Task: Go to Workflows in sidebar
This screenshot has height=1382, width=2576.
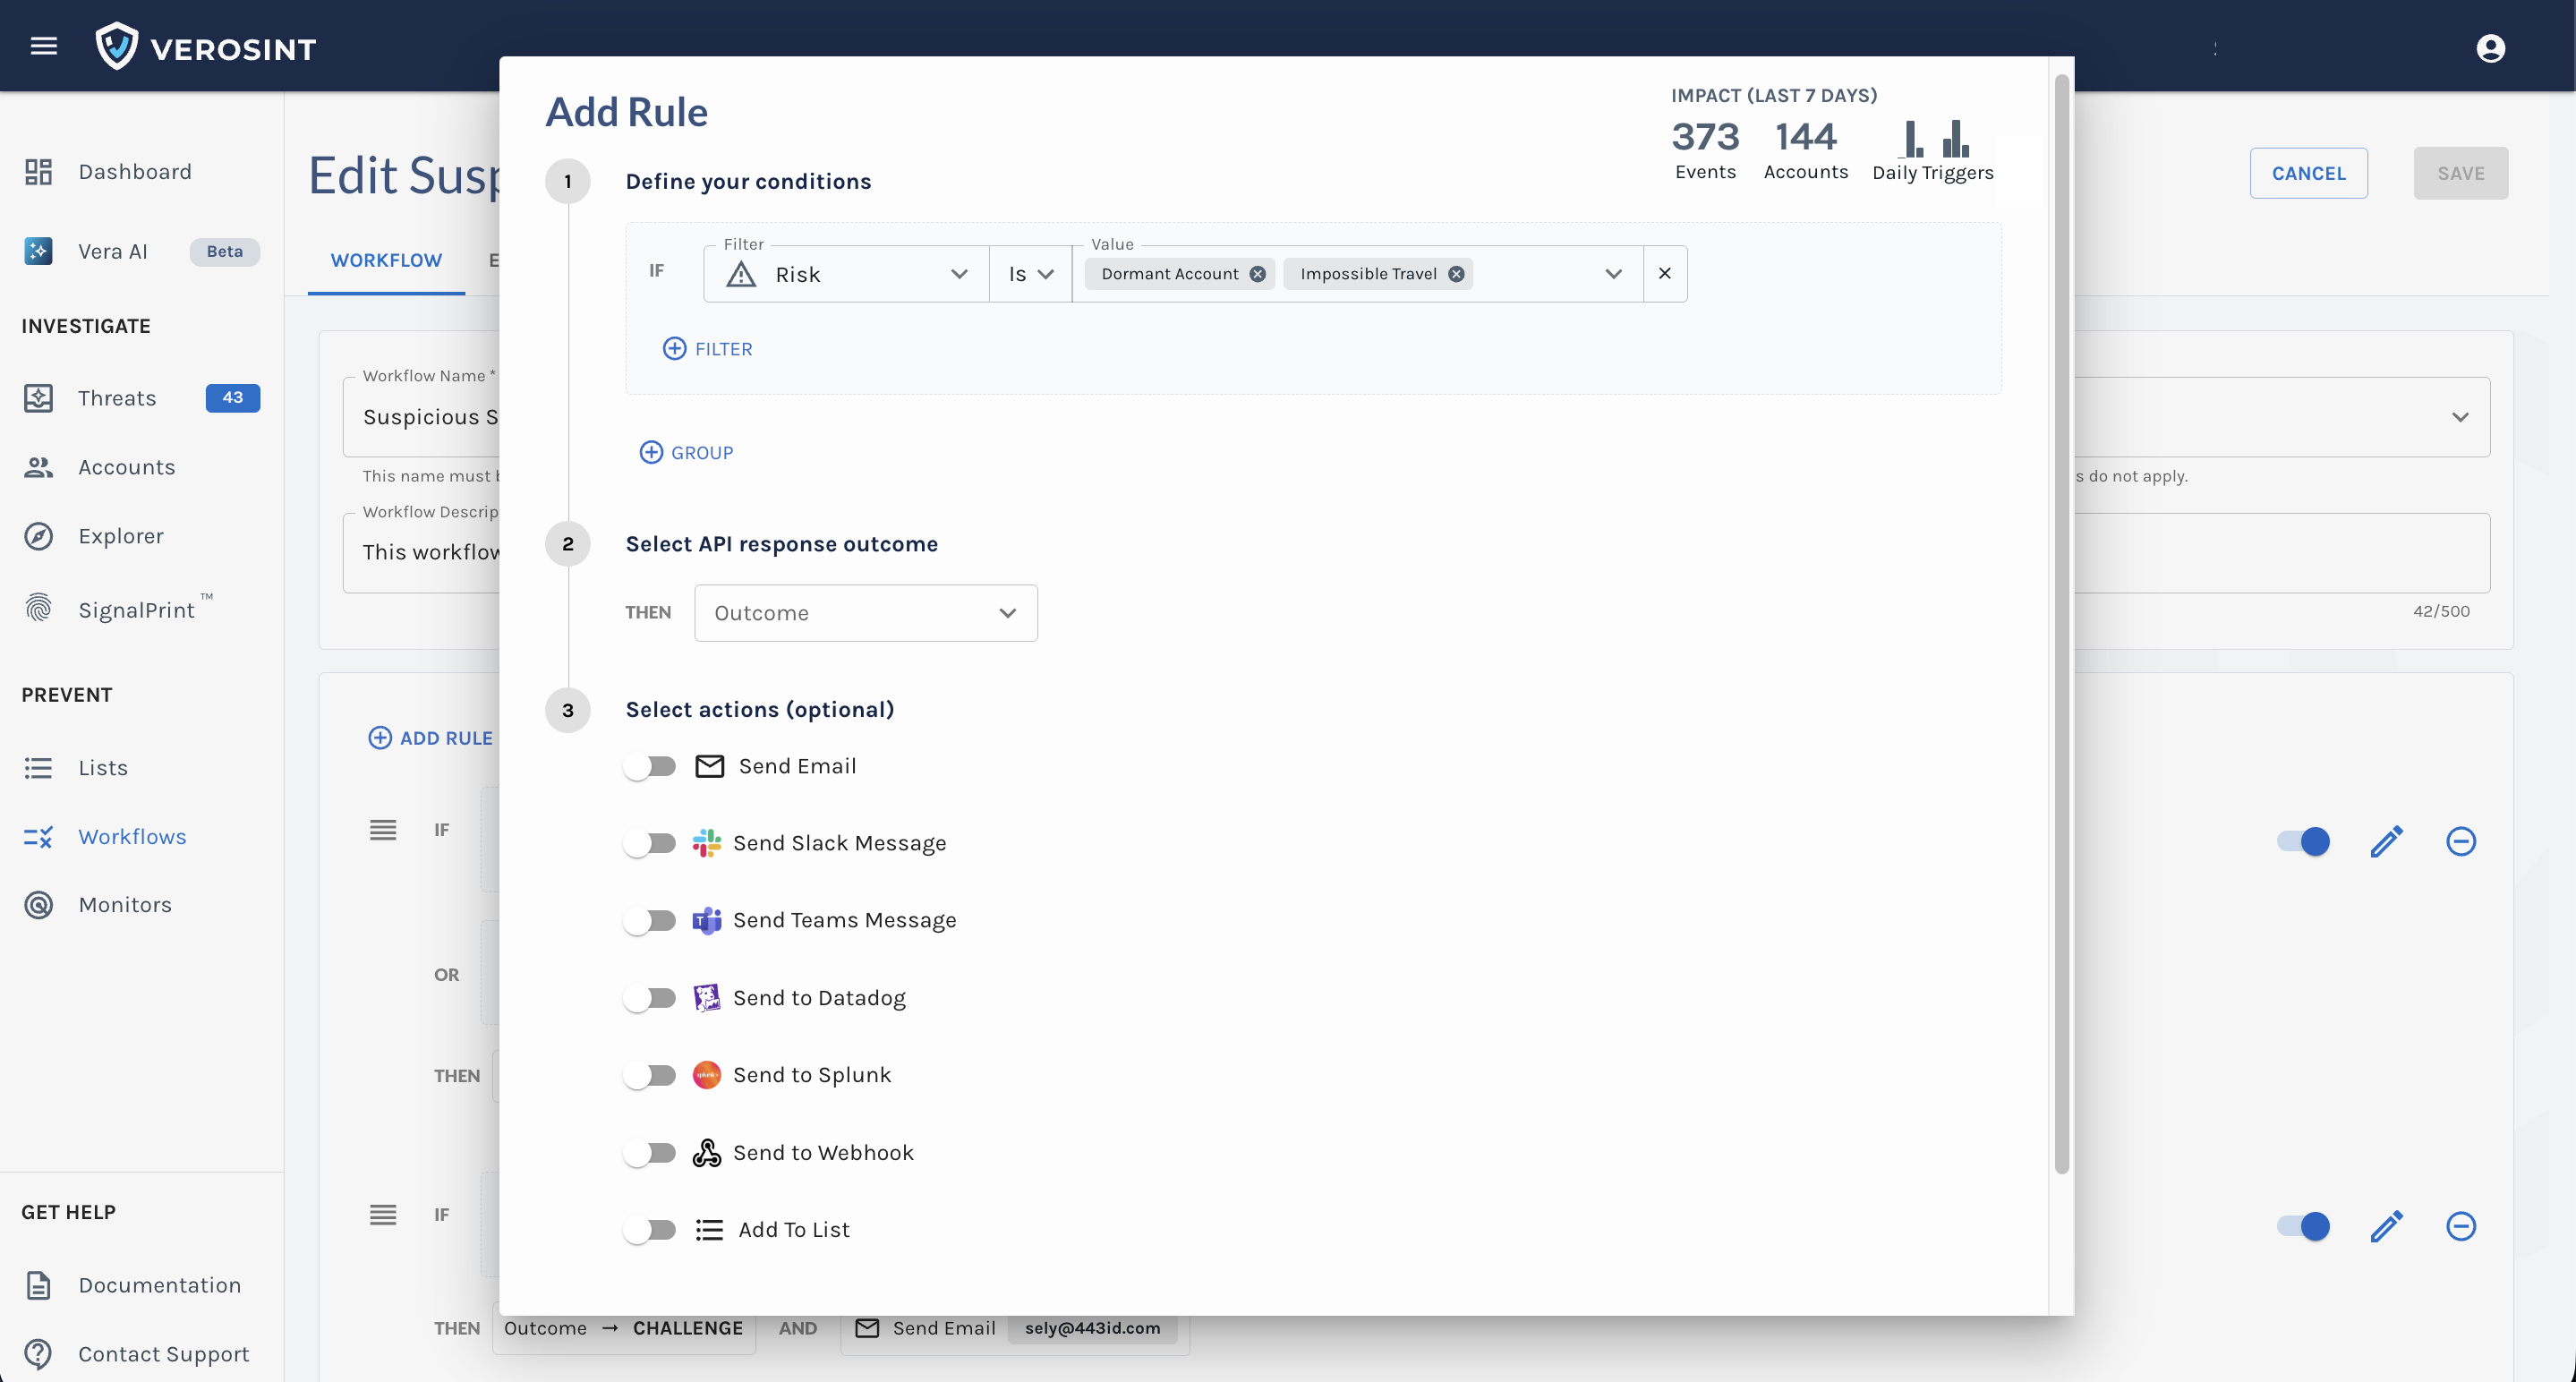Action: click(132, 836)
